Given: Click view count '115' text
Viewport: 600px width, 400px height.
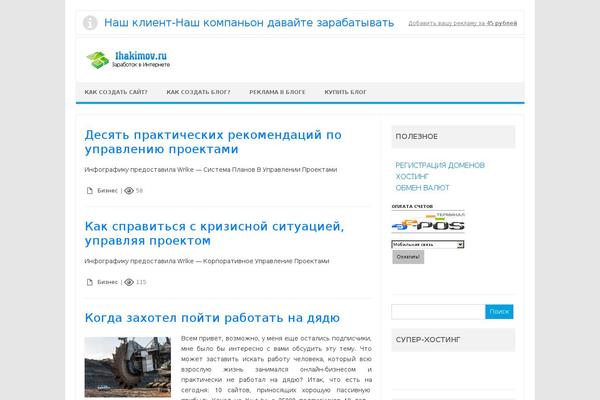Looking at the screenshot, I should (x=141, y=282).
